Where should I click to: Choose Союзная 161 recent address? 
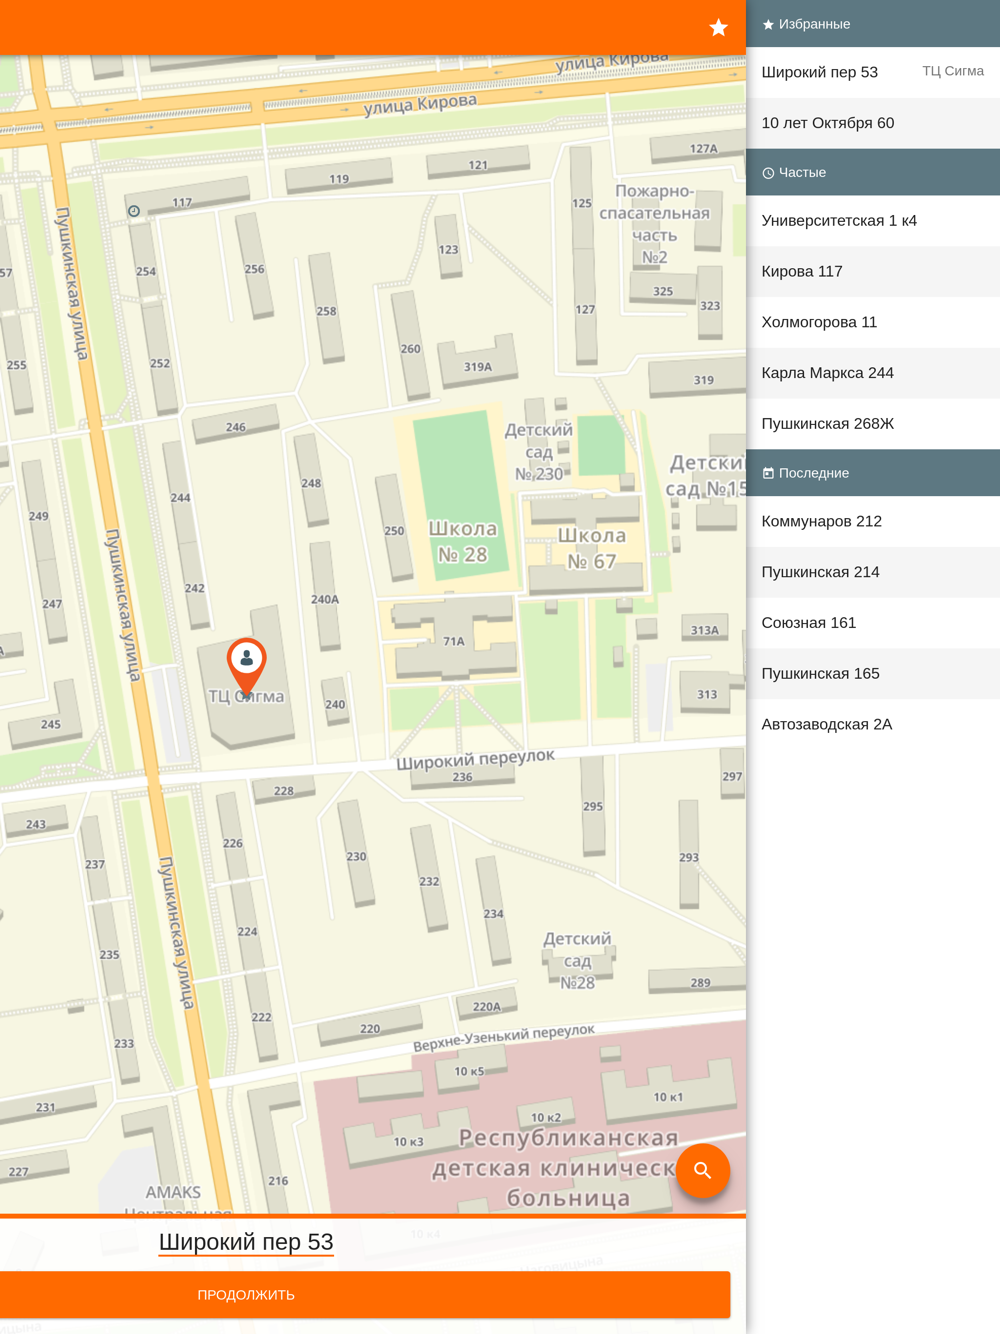872,623
